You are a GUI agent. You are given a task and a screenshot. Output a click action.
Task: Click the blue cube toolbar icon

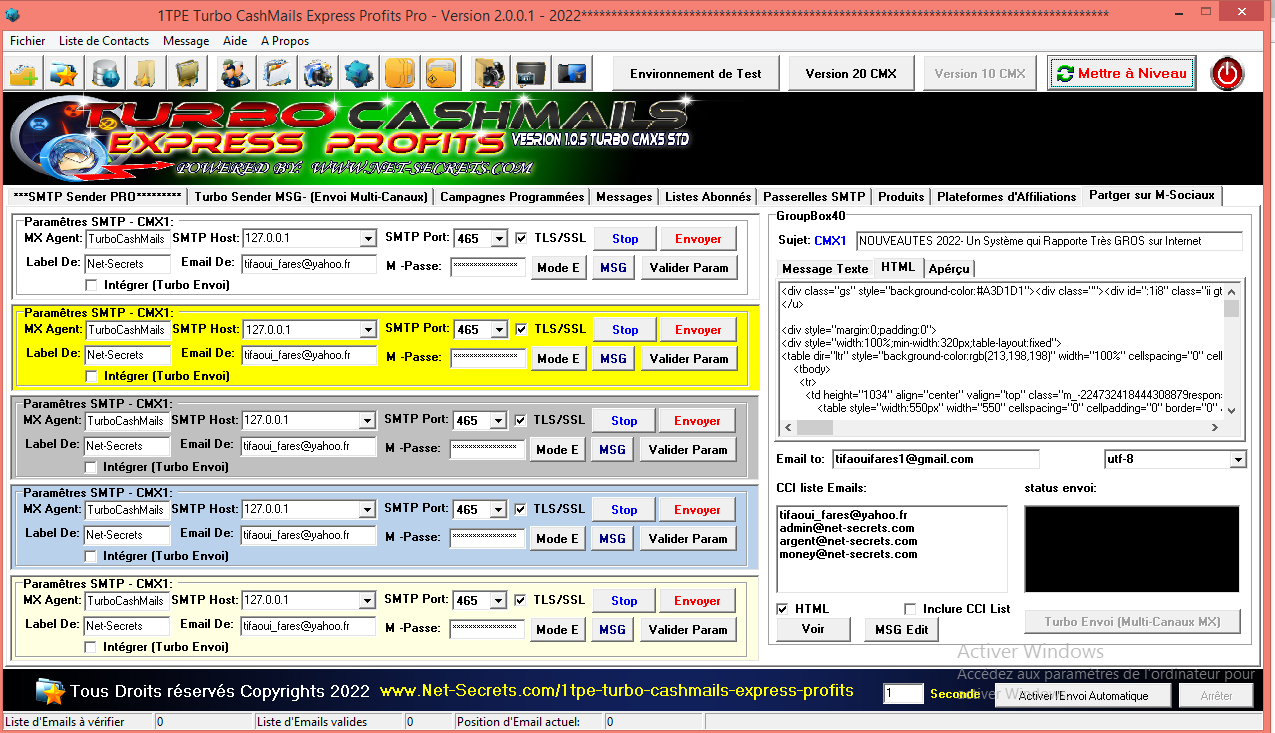(359, 73)
